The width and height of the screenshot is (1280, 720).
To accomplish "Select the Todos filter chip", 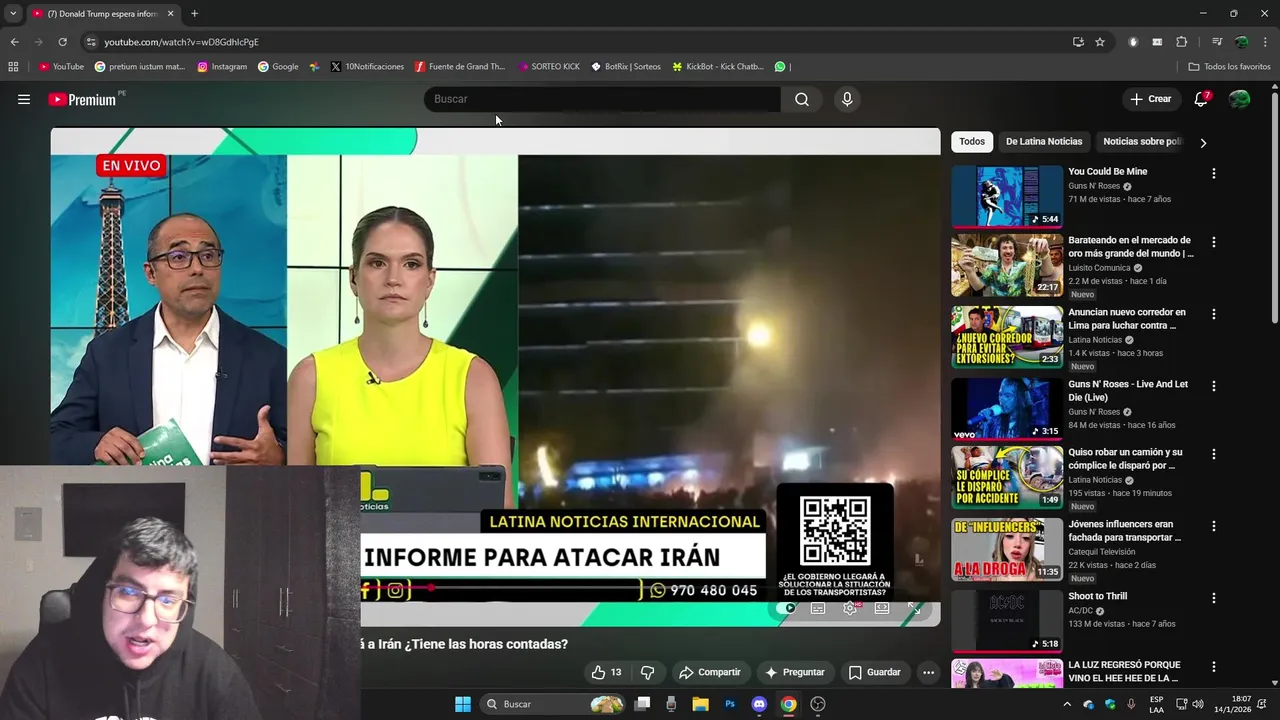I will (972, 142).
